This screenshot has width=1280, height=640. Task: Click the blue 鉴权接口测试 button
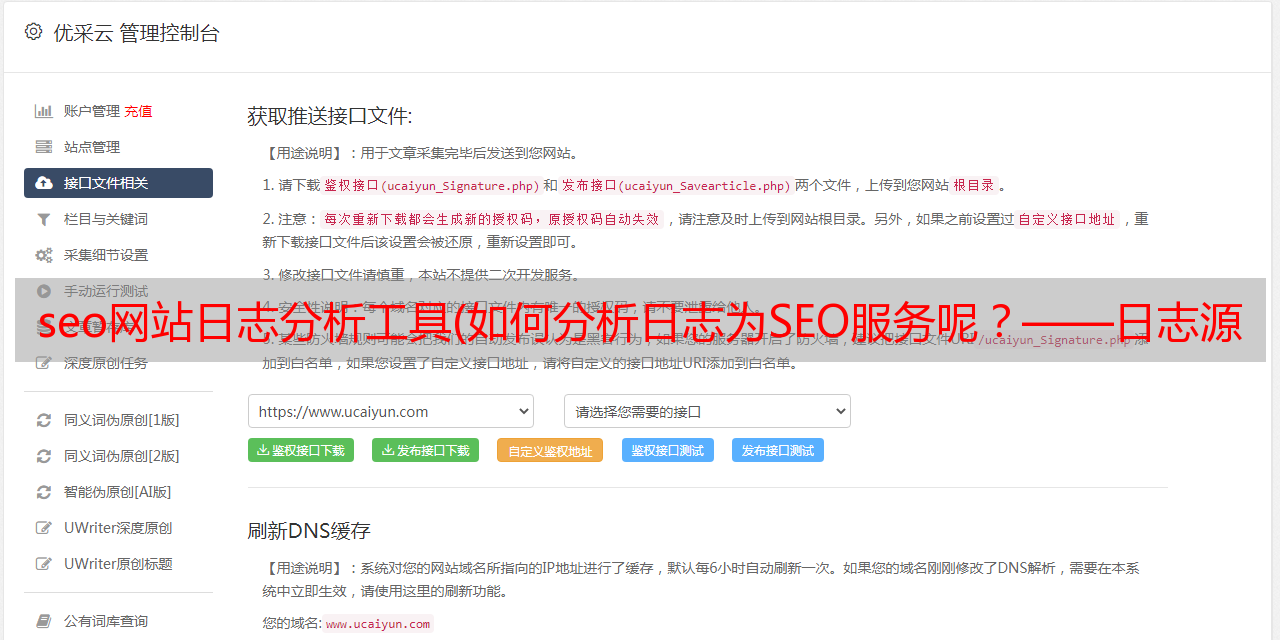tap(668, 450)
